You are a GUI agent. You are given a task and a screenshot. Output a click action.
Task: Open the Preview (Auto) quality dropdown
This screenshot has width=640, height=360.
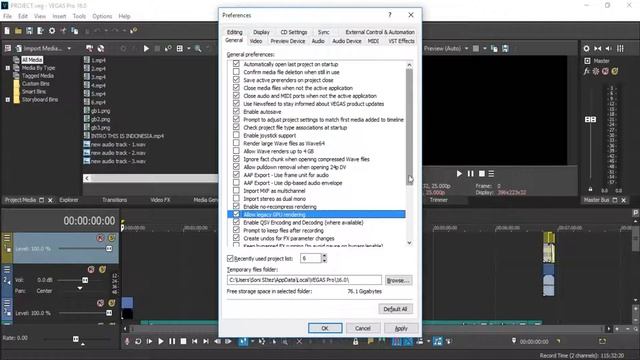click(x=467, y=49)
